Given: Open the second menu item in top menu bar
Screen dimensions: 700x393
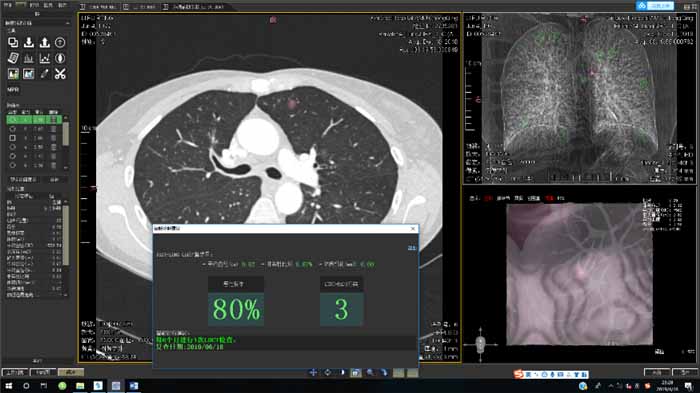Looking at the screenshot, I should point(21,5).
